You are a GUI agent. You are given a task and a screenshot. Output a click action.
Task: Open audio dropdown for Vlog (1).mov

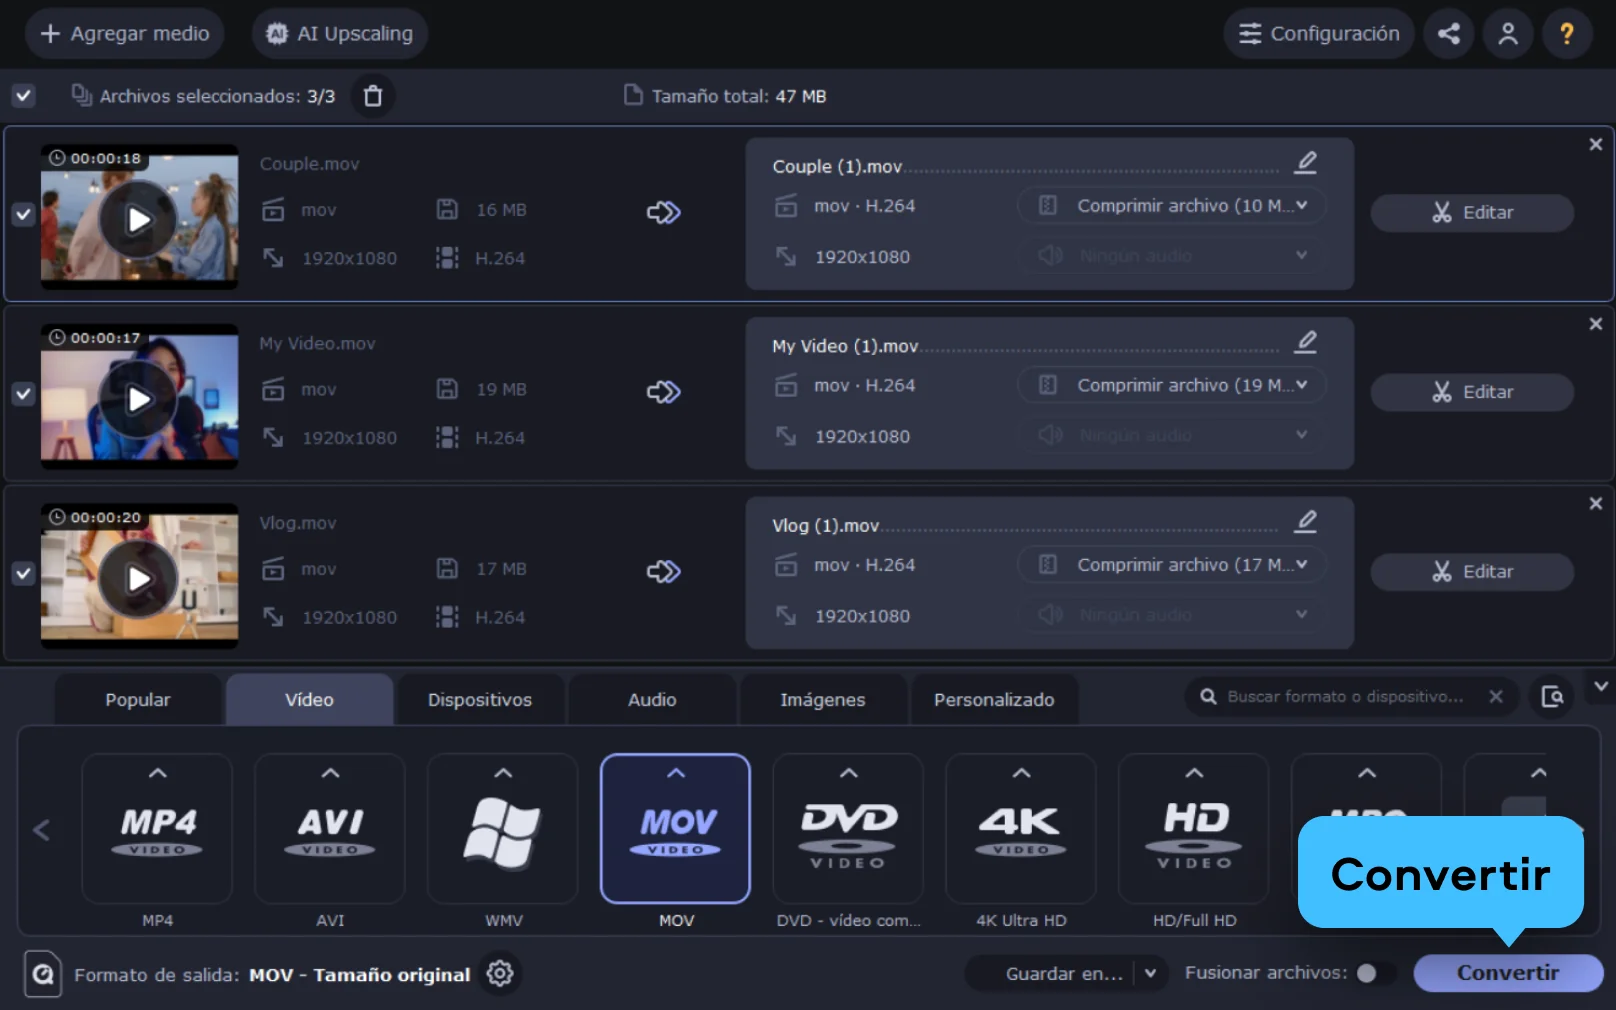coord(1172,615)
